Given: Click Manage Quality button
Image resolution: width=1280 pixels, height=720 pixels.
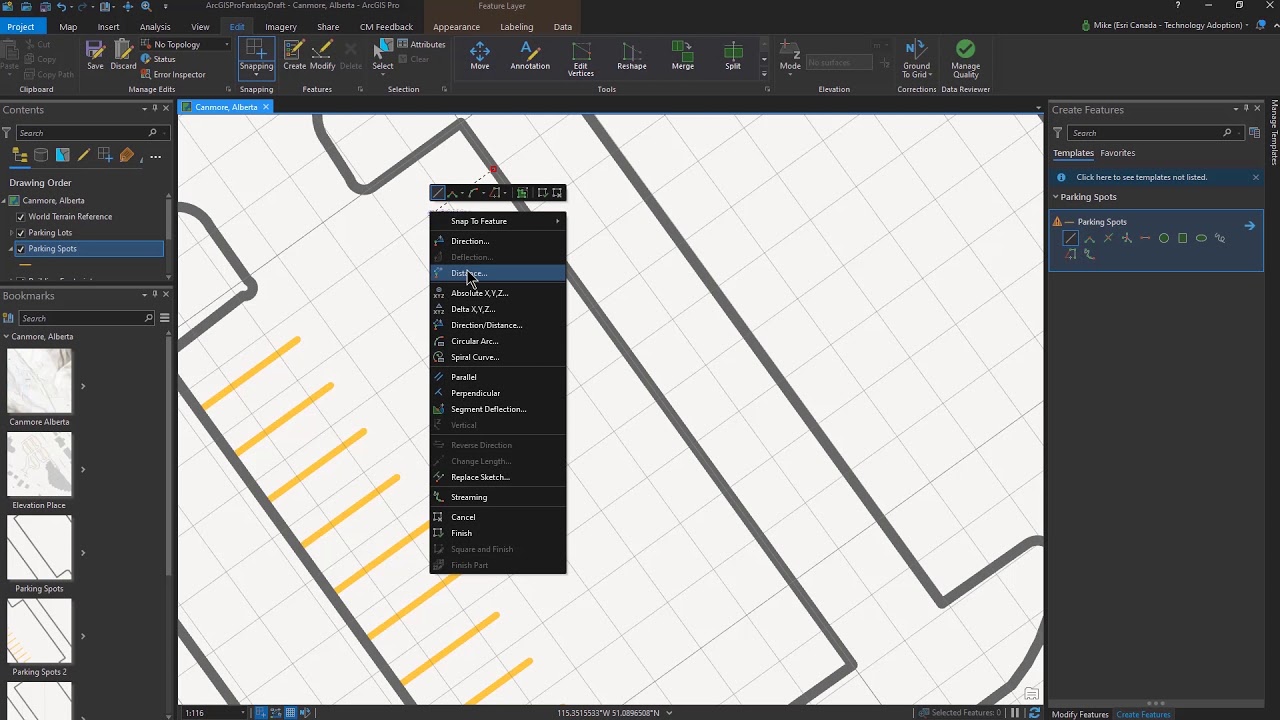Looking at the screenshot, I should tap(966, 59).
